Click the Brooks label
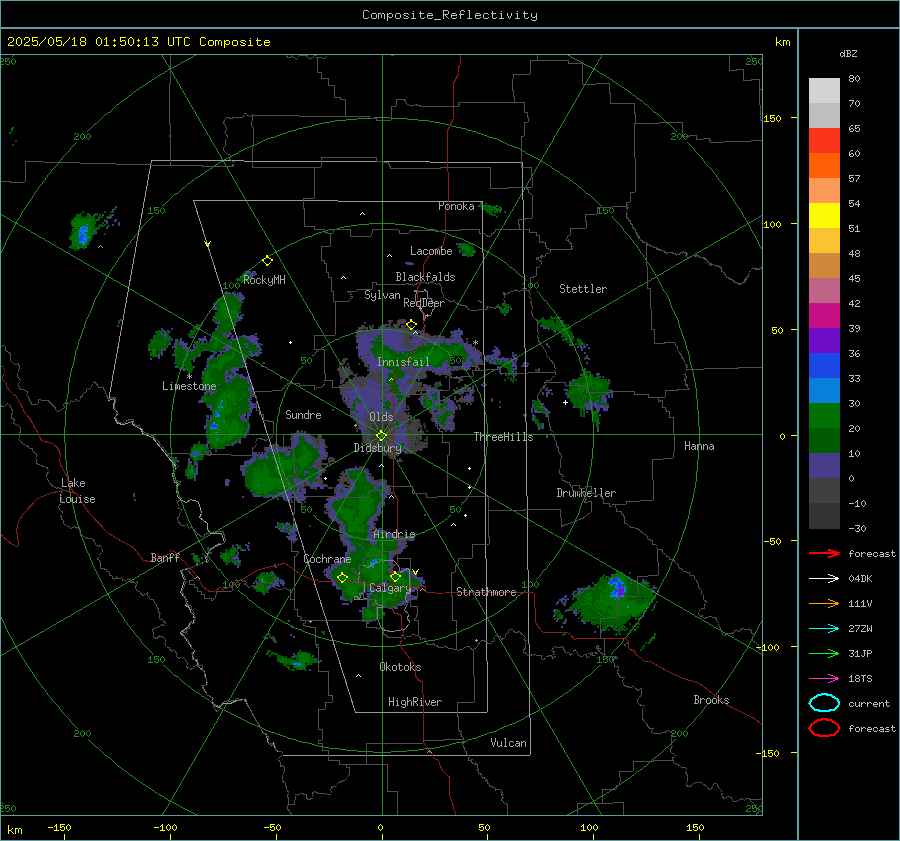Viewport: 900px width, 841px height. pos(711,700)
